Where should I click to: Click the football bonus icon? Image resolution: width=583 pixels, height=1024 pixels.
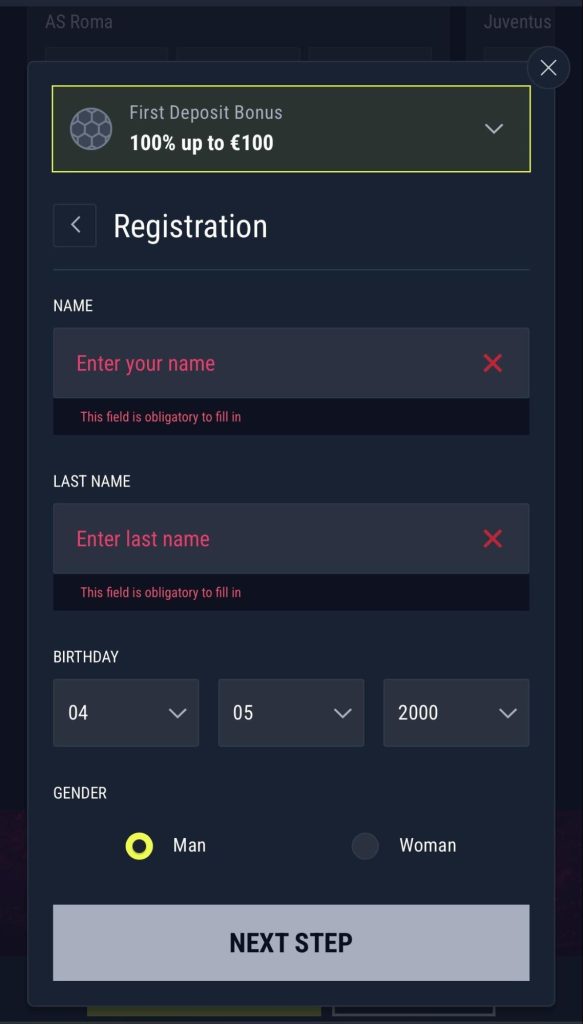(x=91, y=129)
